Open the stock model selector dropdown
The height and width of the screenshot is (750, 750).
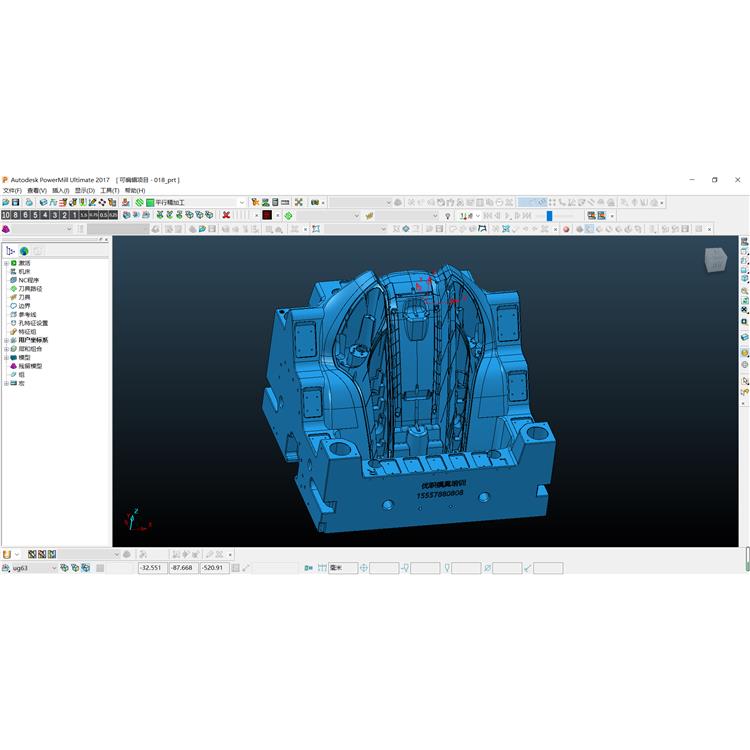[69, 229]
